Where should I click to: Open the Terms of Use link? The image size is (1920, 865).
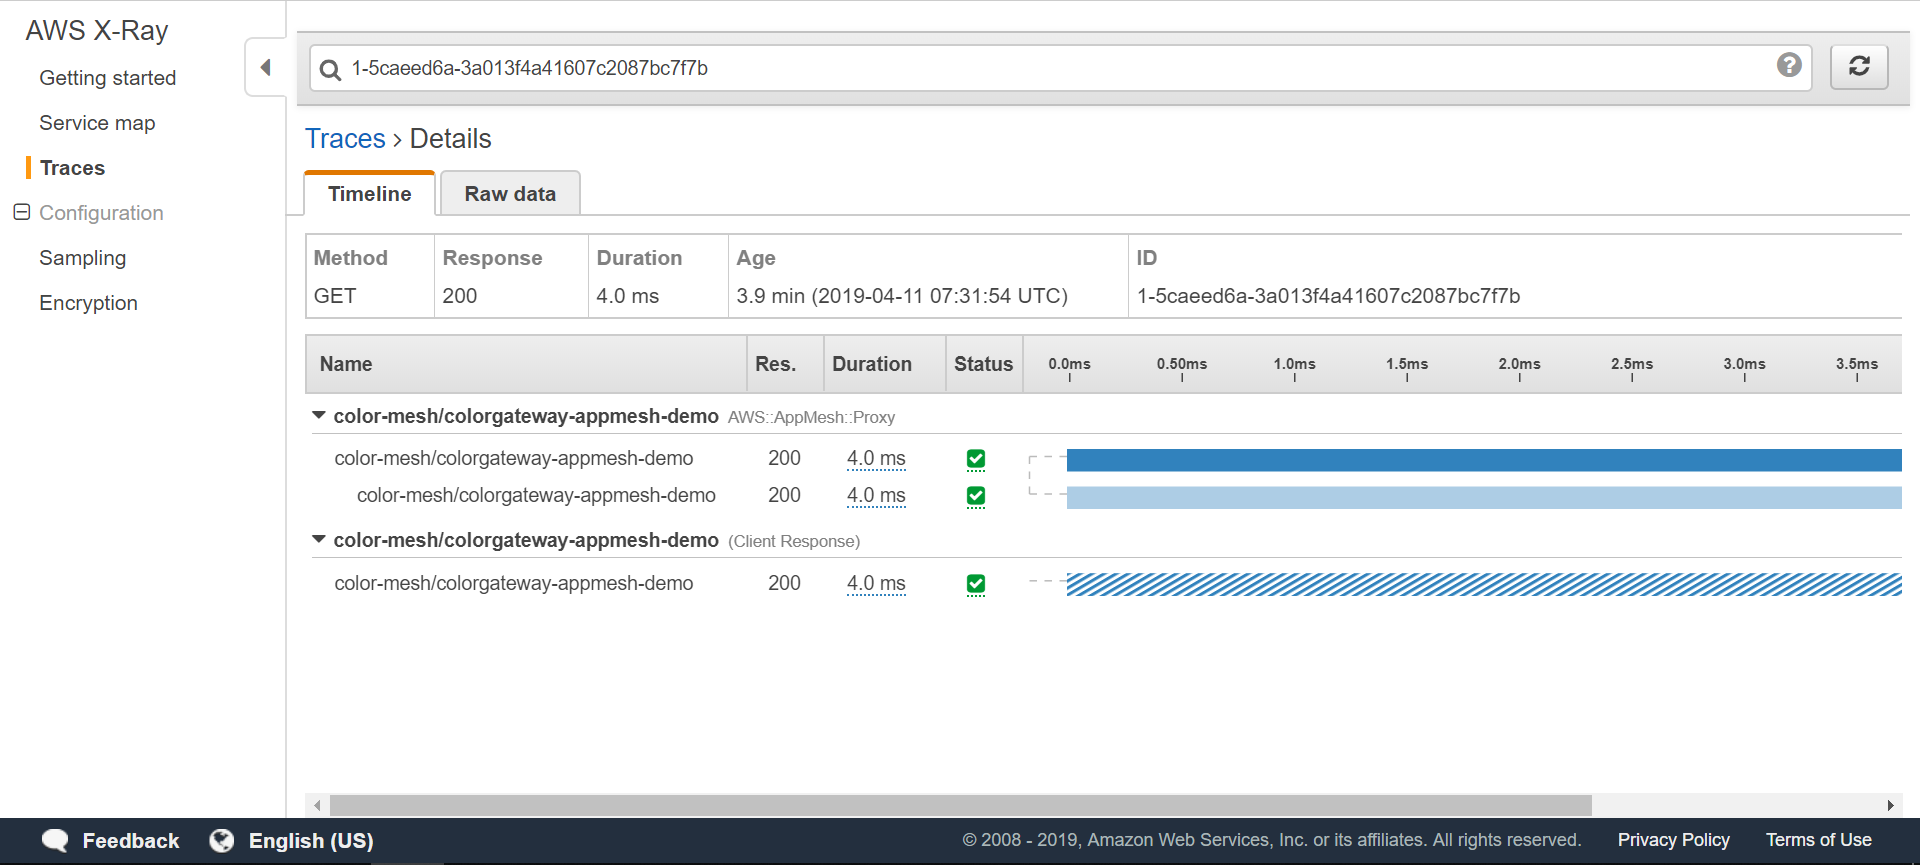(1818, 840)
